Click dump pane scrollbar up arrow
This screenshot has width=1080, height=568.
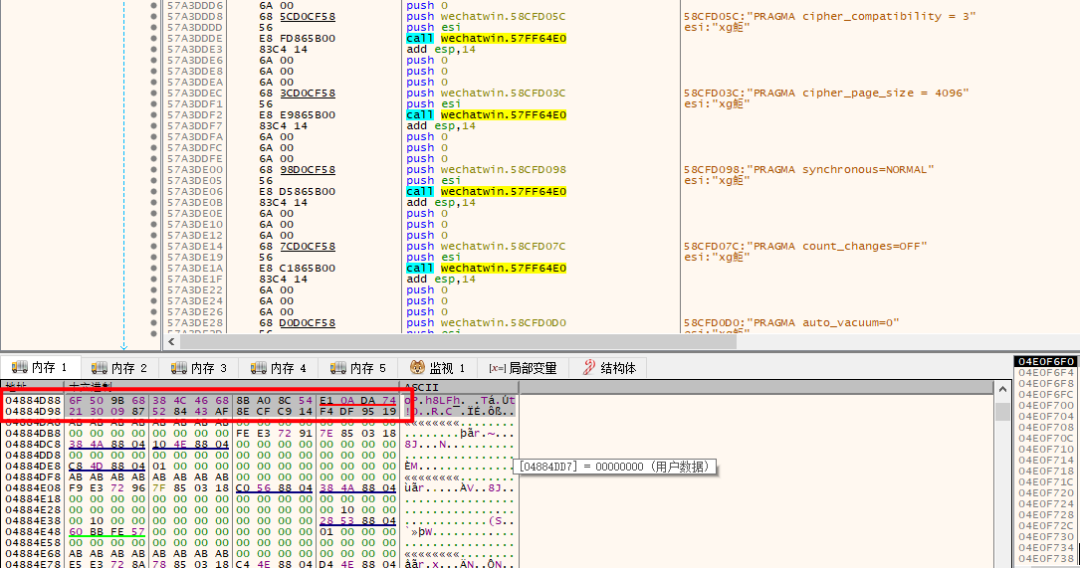tap(1002, 390)
